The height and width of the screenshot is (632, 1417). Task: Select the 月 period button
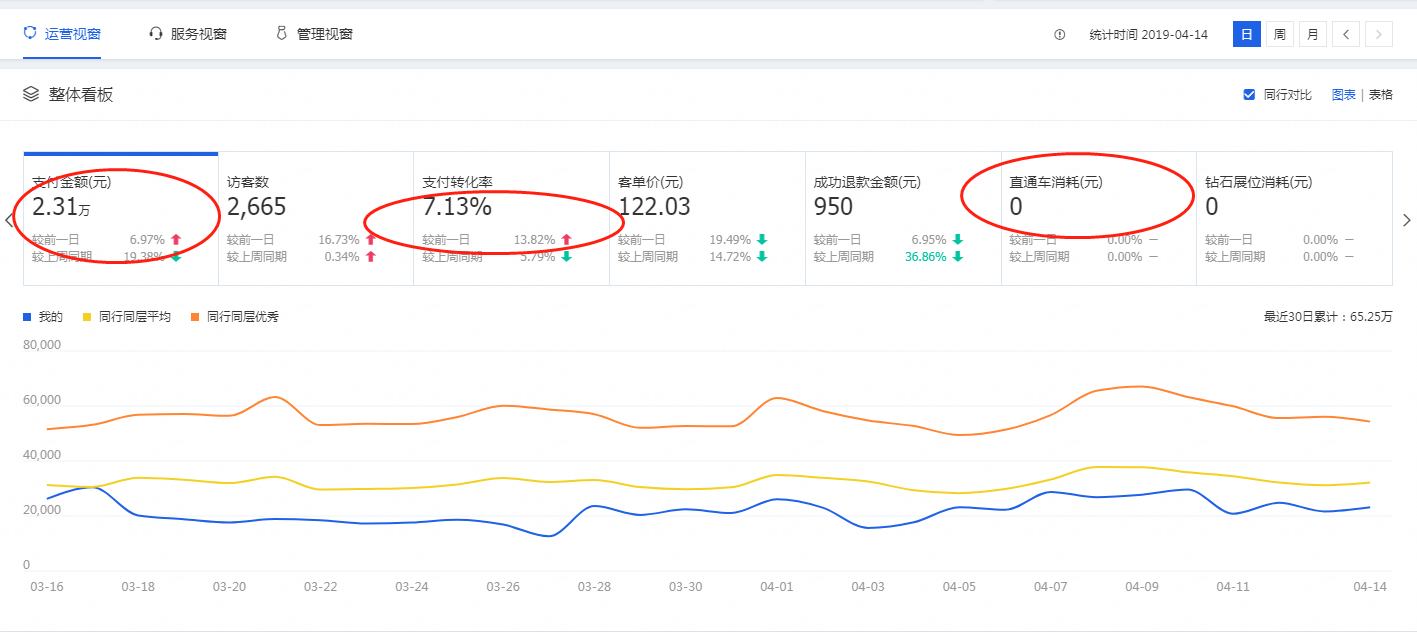pyautogui.click(x=1312, y=34)
